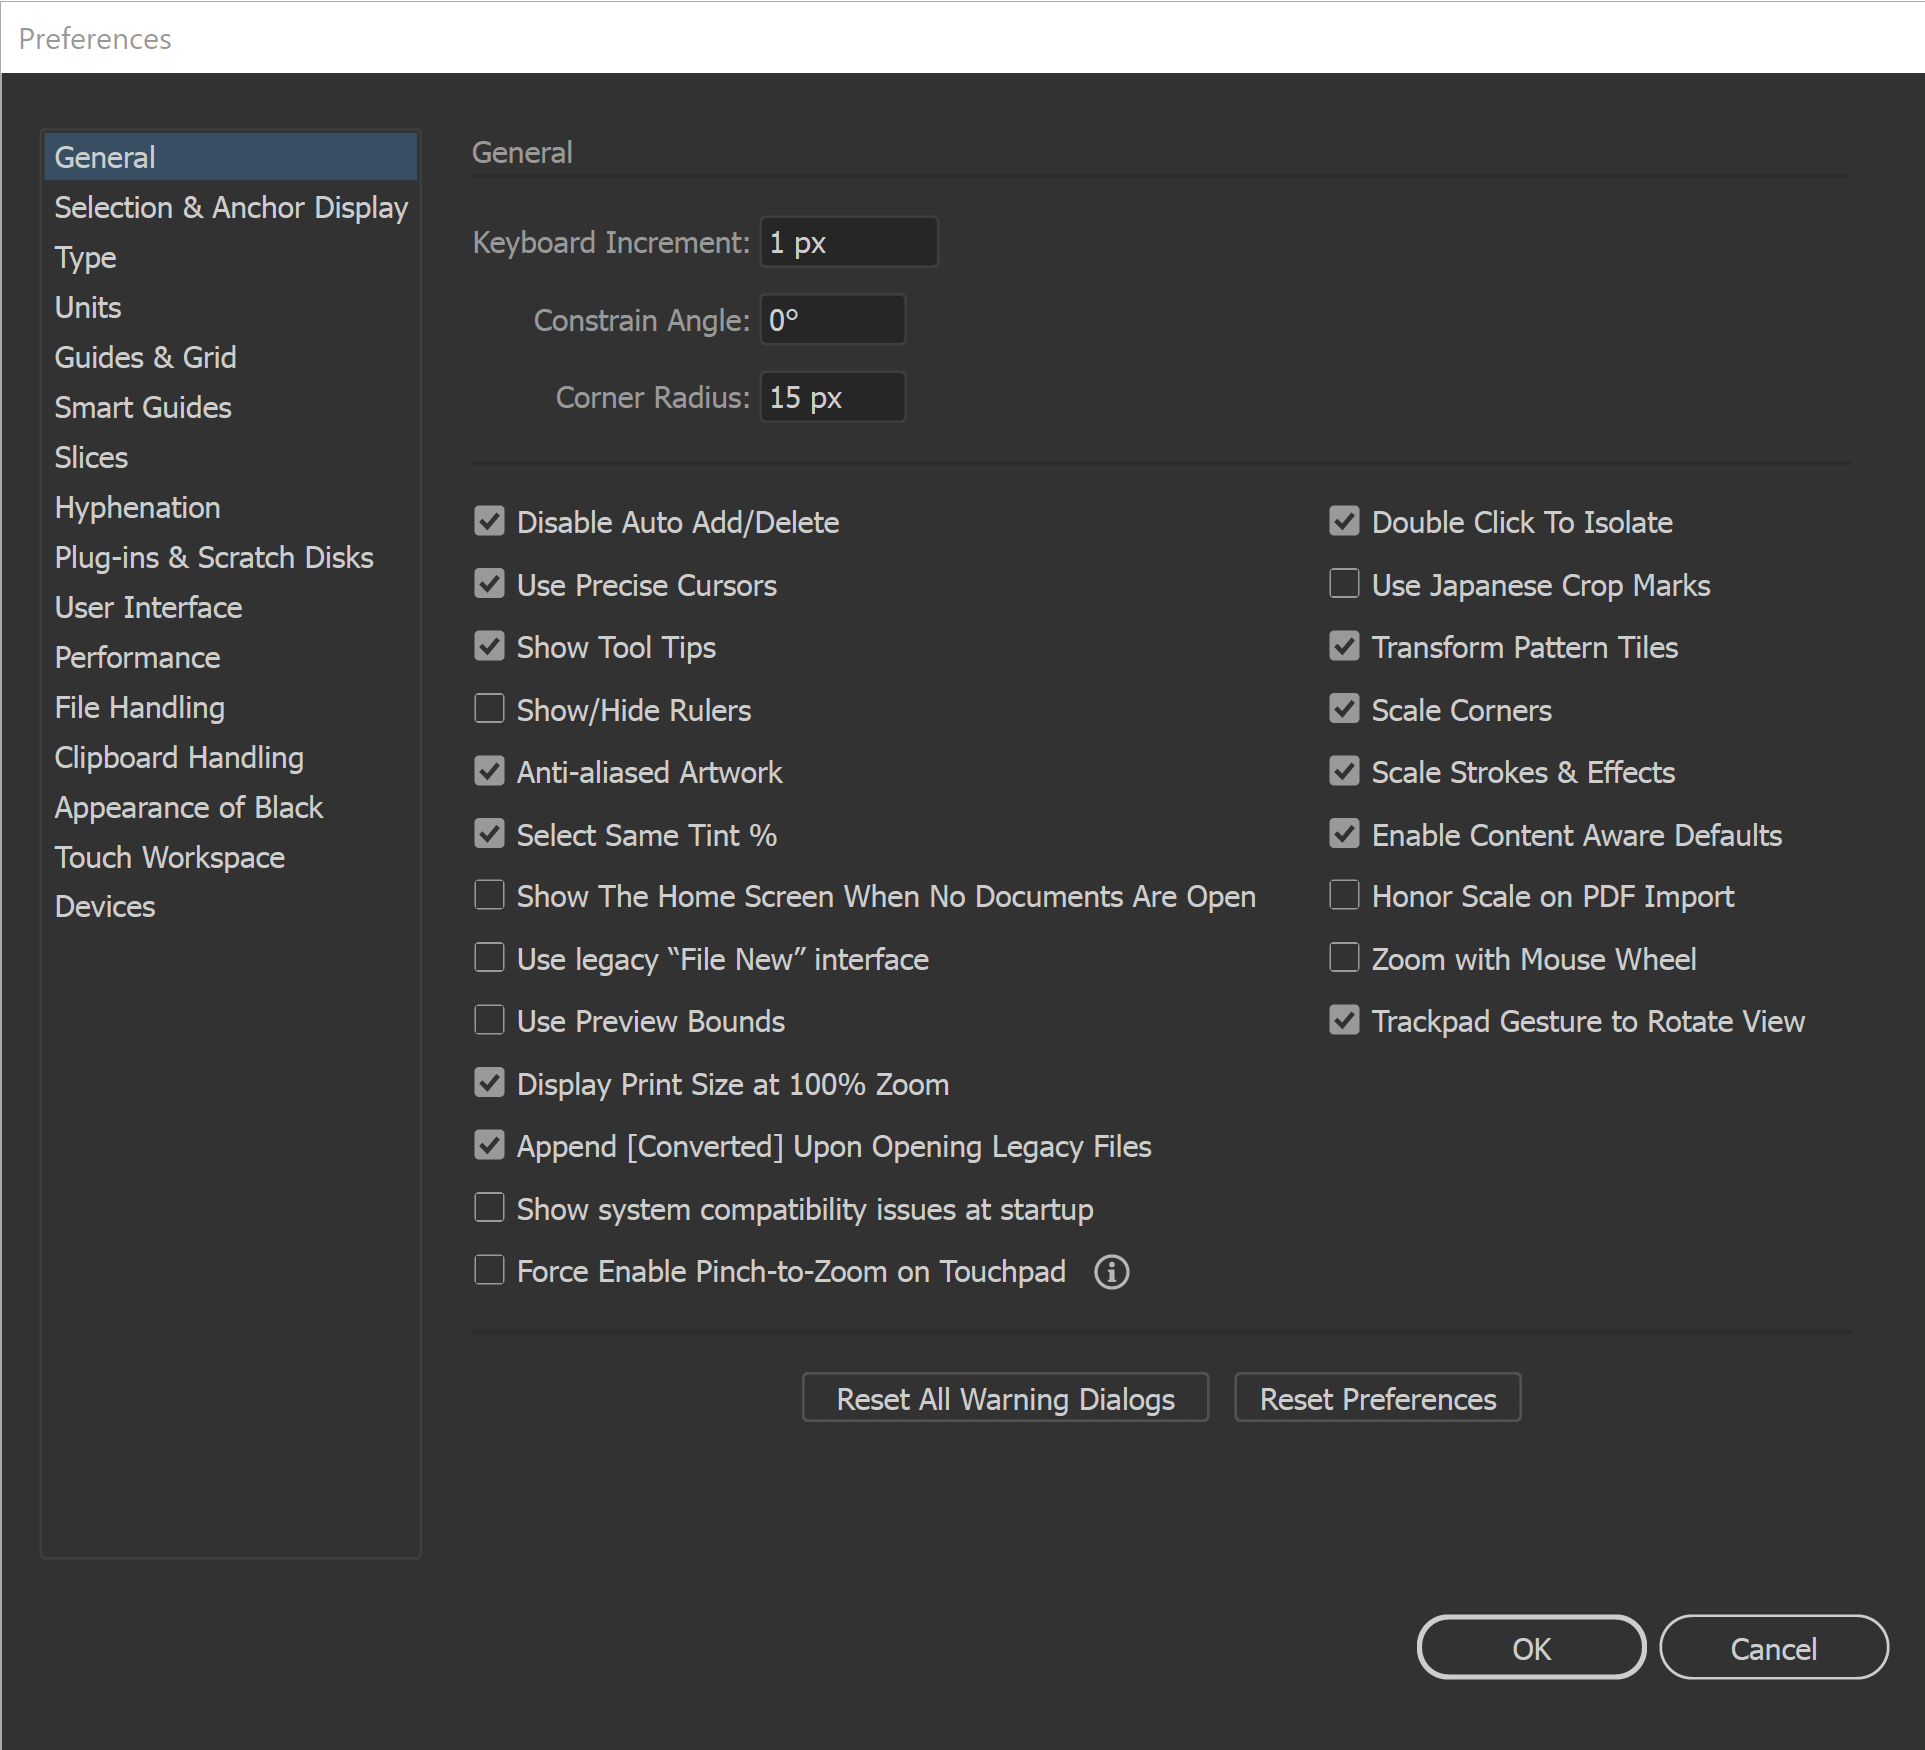Go to Appearance of Black settings
The width and height of the screenshot is (1925, 1750).
(230, 807)
